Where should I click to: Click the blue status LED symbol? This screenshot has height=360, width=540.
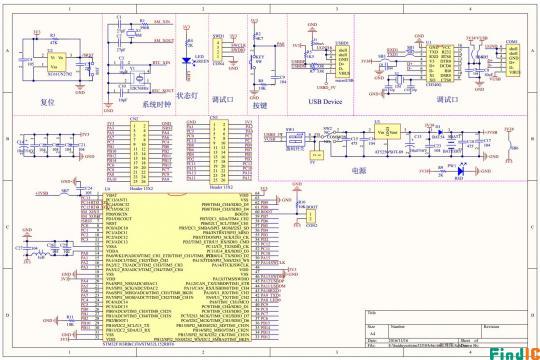[x=186, y=61]
